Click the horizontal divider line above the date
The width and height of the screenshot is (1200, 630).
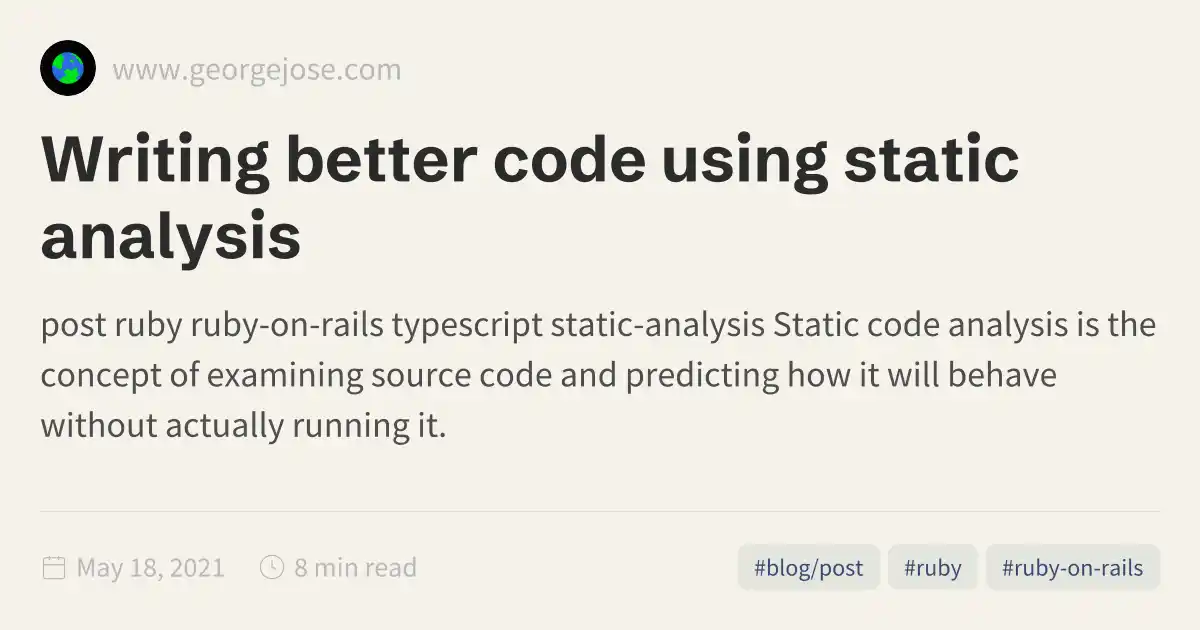click(600, 511)
